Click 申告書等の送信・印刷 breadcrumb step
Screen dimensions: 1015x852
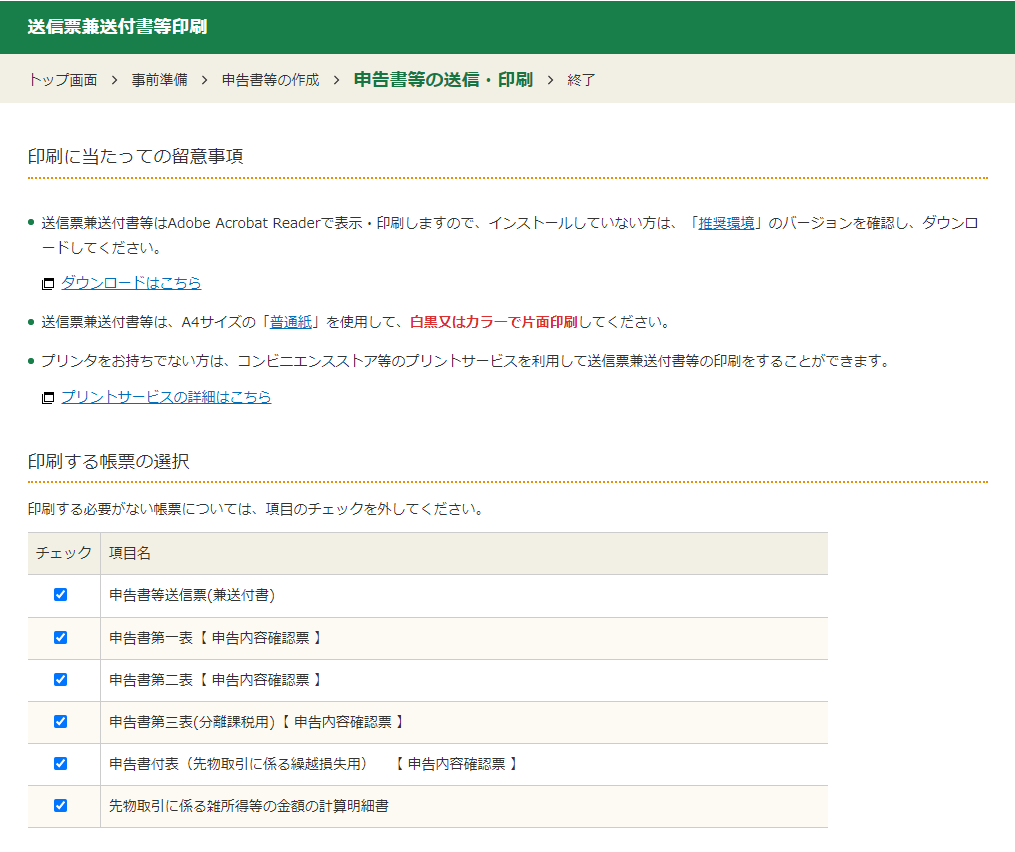pos(443,80)
